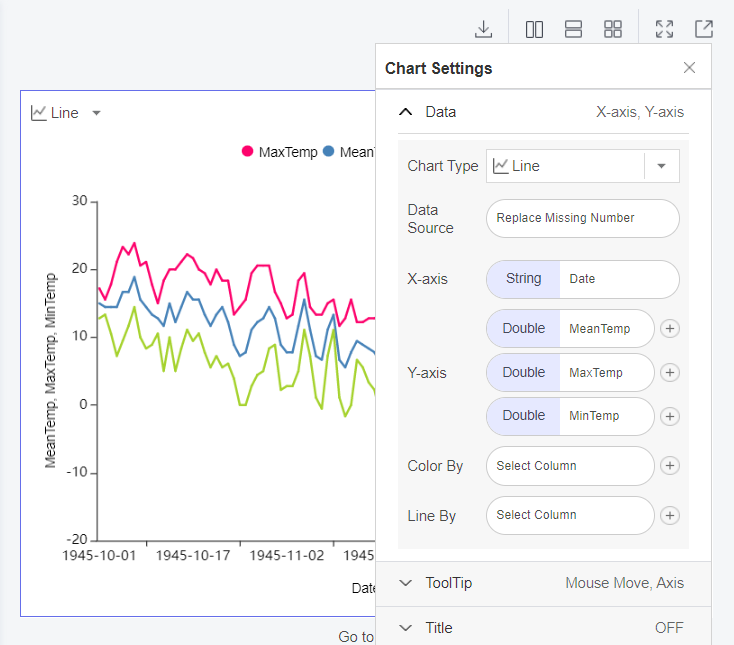Toggle MeanTemp legend blue dot

[x=329, y=151]
